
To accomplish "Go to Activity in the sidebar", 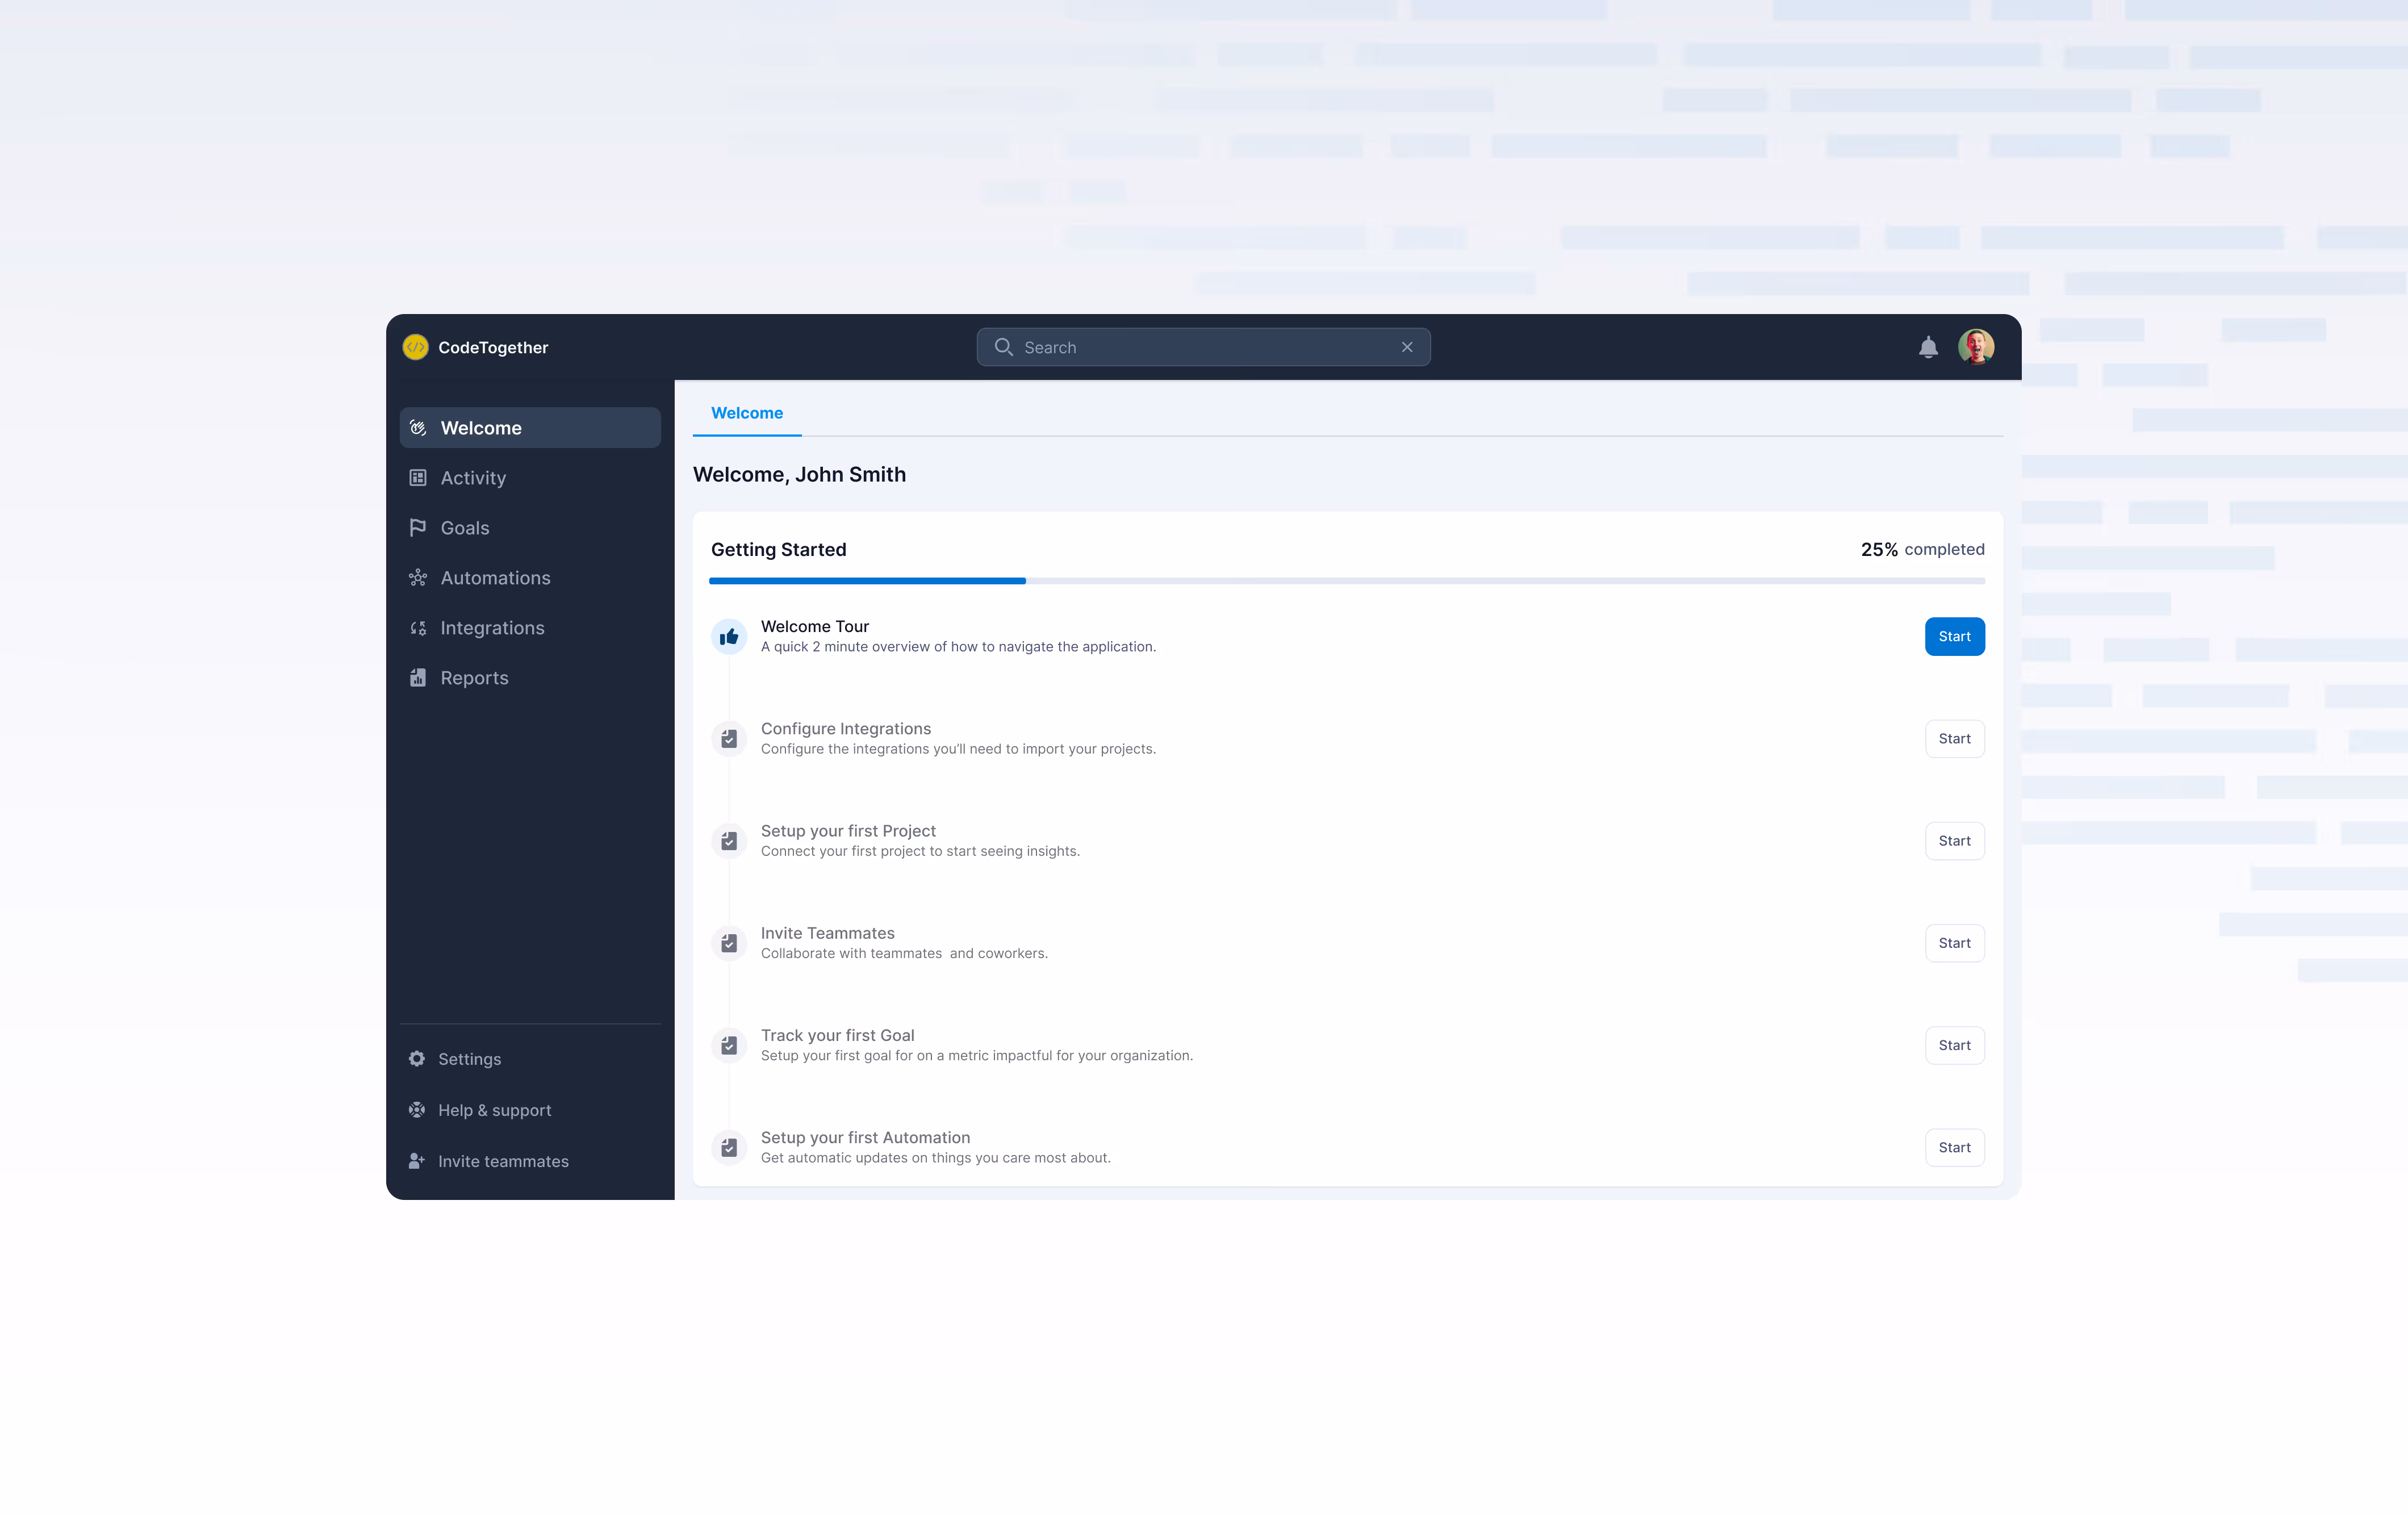I will tap(530, 478).
